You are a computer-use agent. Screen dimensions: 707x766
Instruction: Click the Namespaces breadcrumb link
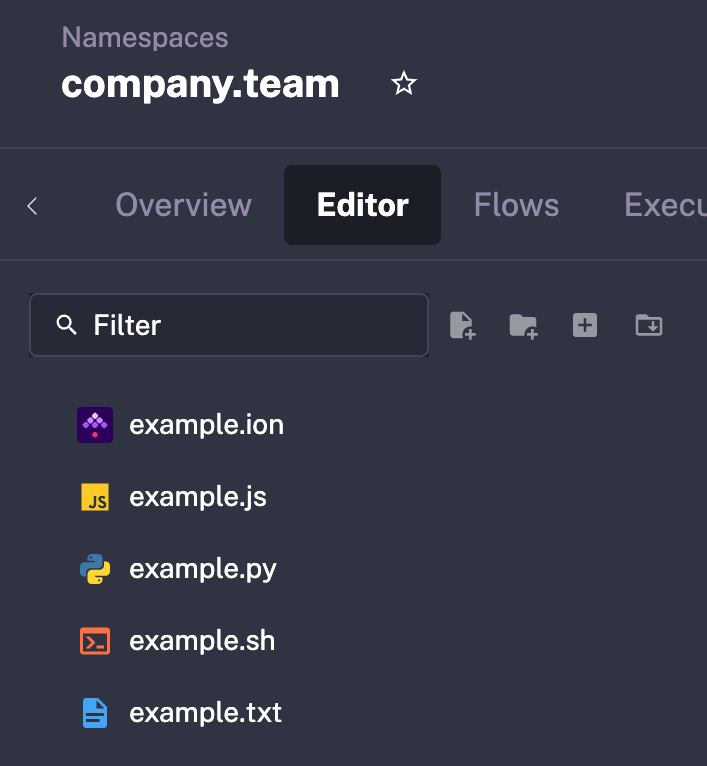tap(145, 38)
